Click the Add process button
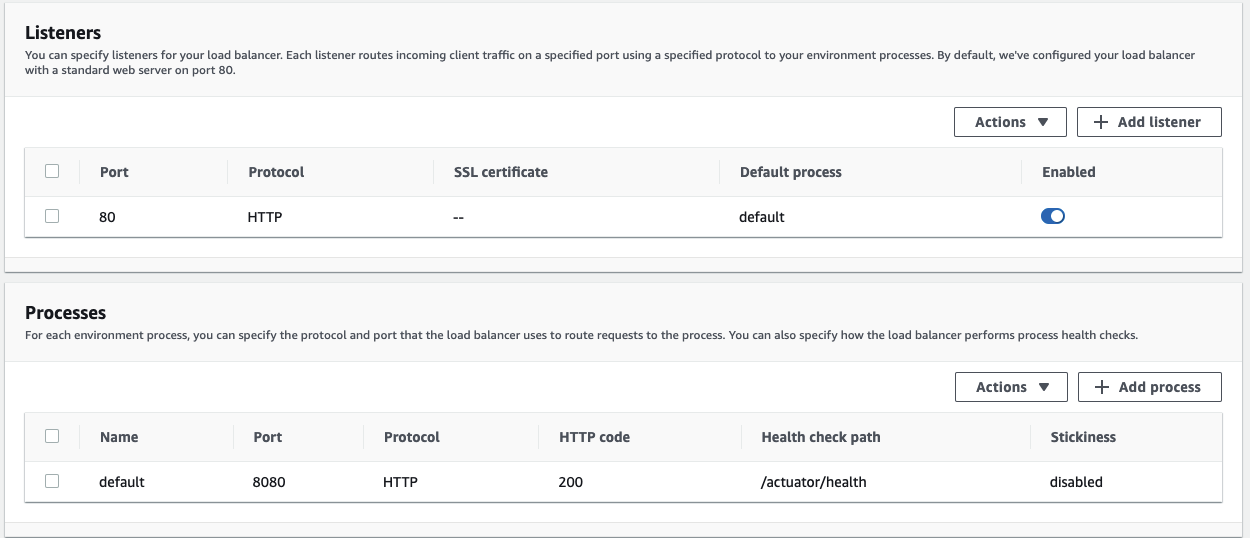1250x538 pixels. [1150, 387]
